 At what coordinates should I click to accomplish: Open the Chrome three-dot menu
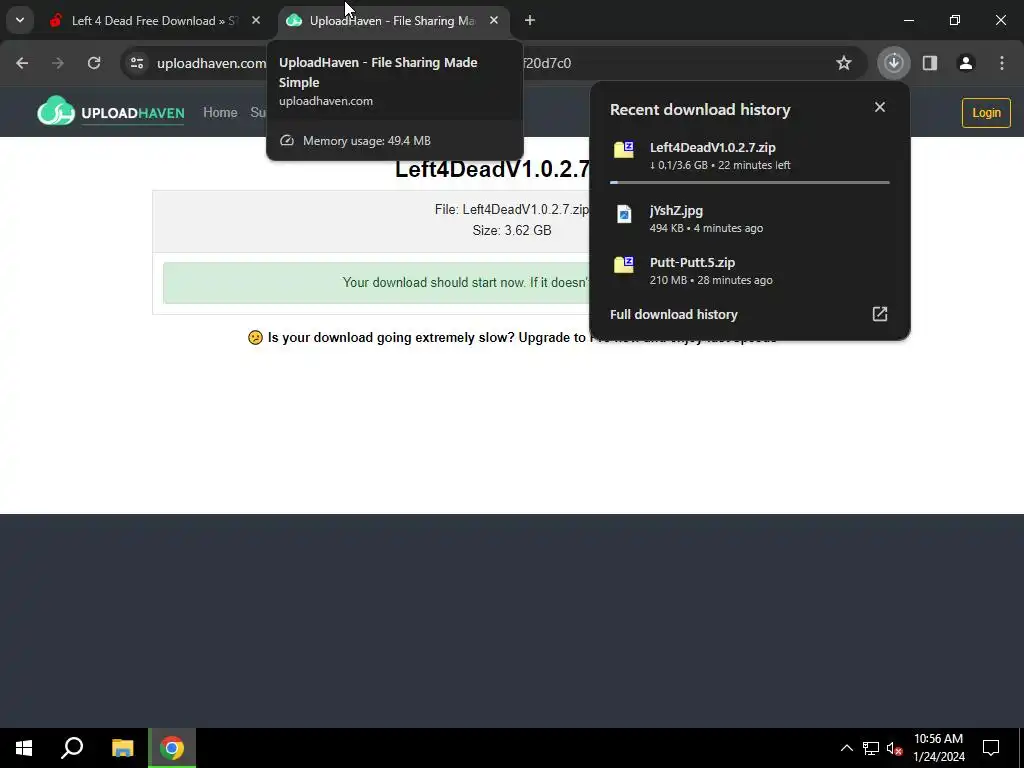[1002, 63]
